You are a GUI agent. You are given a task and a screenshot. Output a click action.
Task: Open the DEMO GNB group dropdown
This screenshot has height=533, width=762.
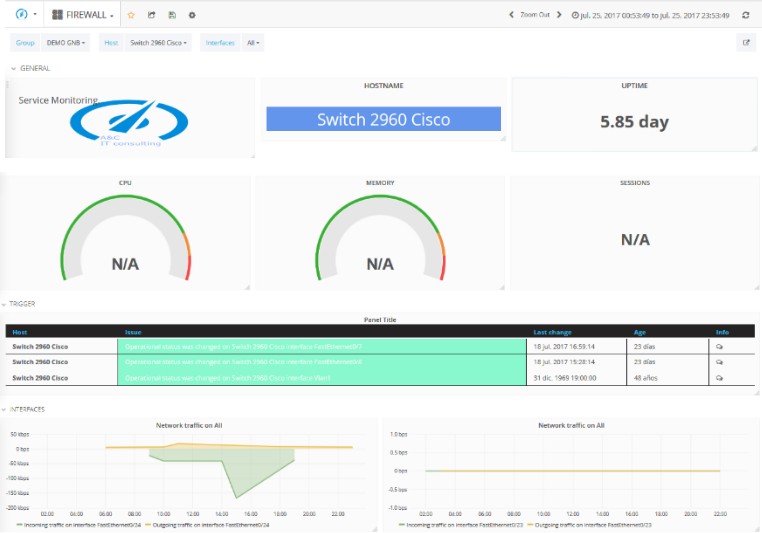(x=66, y=43)
